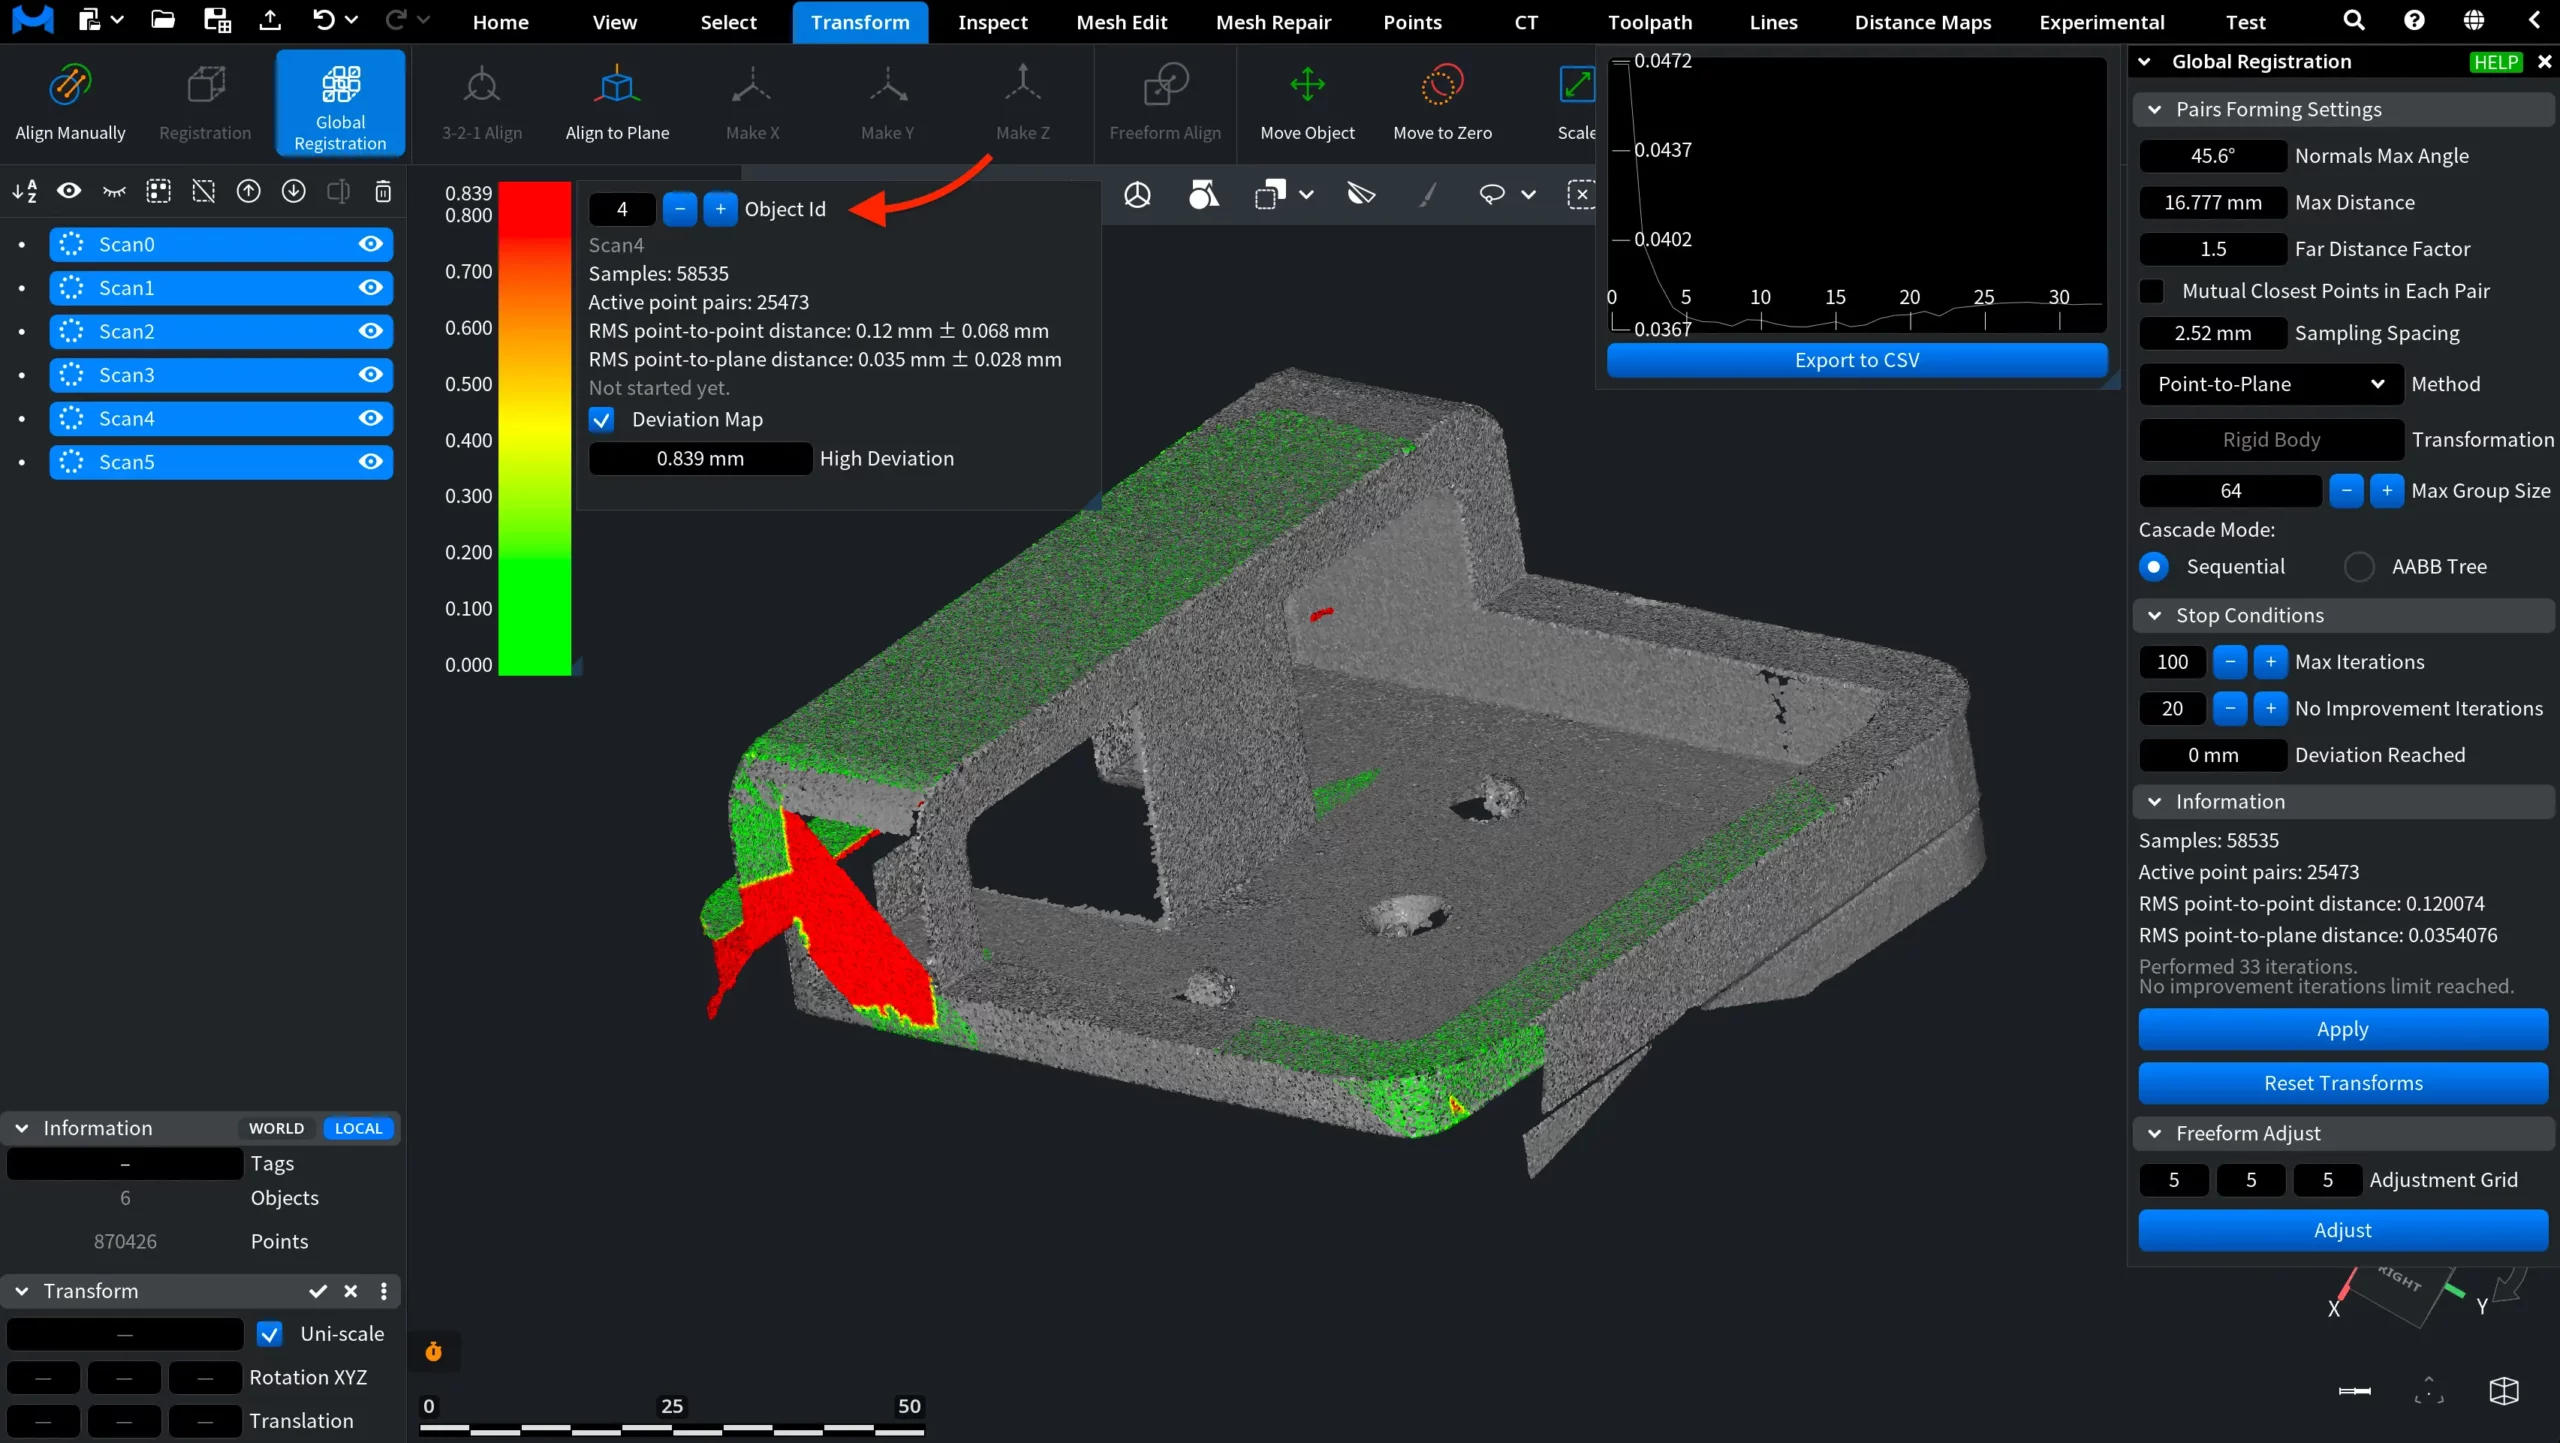2560x1443 pixels.
Task: Click the fit-to-view cube icon
Action: tap(2504, 1391)
